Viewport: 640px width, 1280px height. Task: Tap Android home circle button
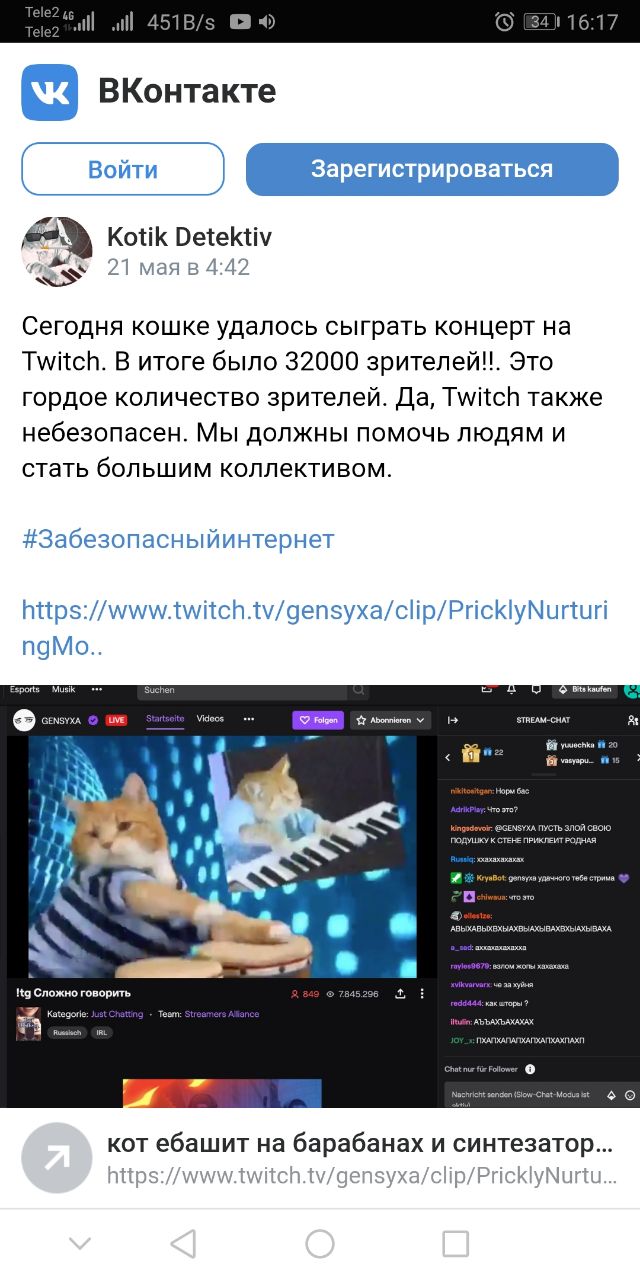[320, 1244]
